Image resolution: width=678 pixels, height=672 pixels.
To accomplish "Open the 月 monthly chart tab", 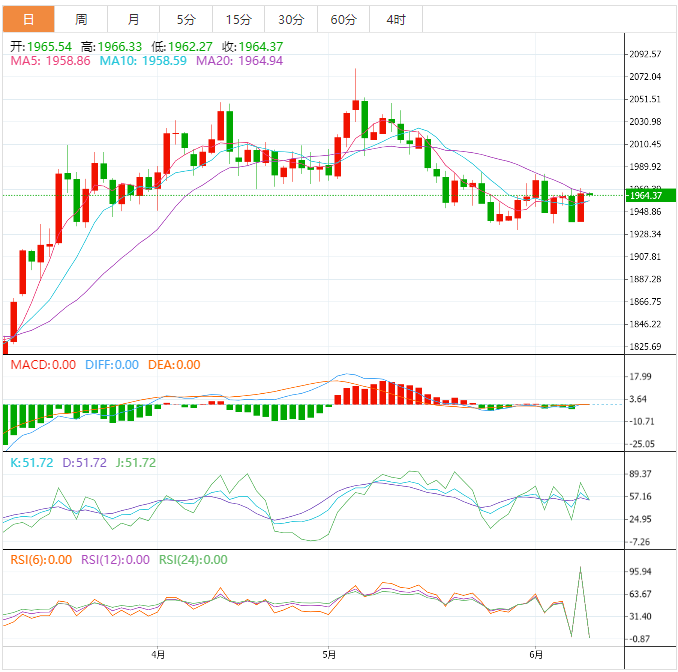I will click(x=134, y=19).
